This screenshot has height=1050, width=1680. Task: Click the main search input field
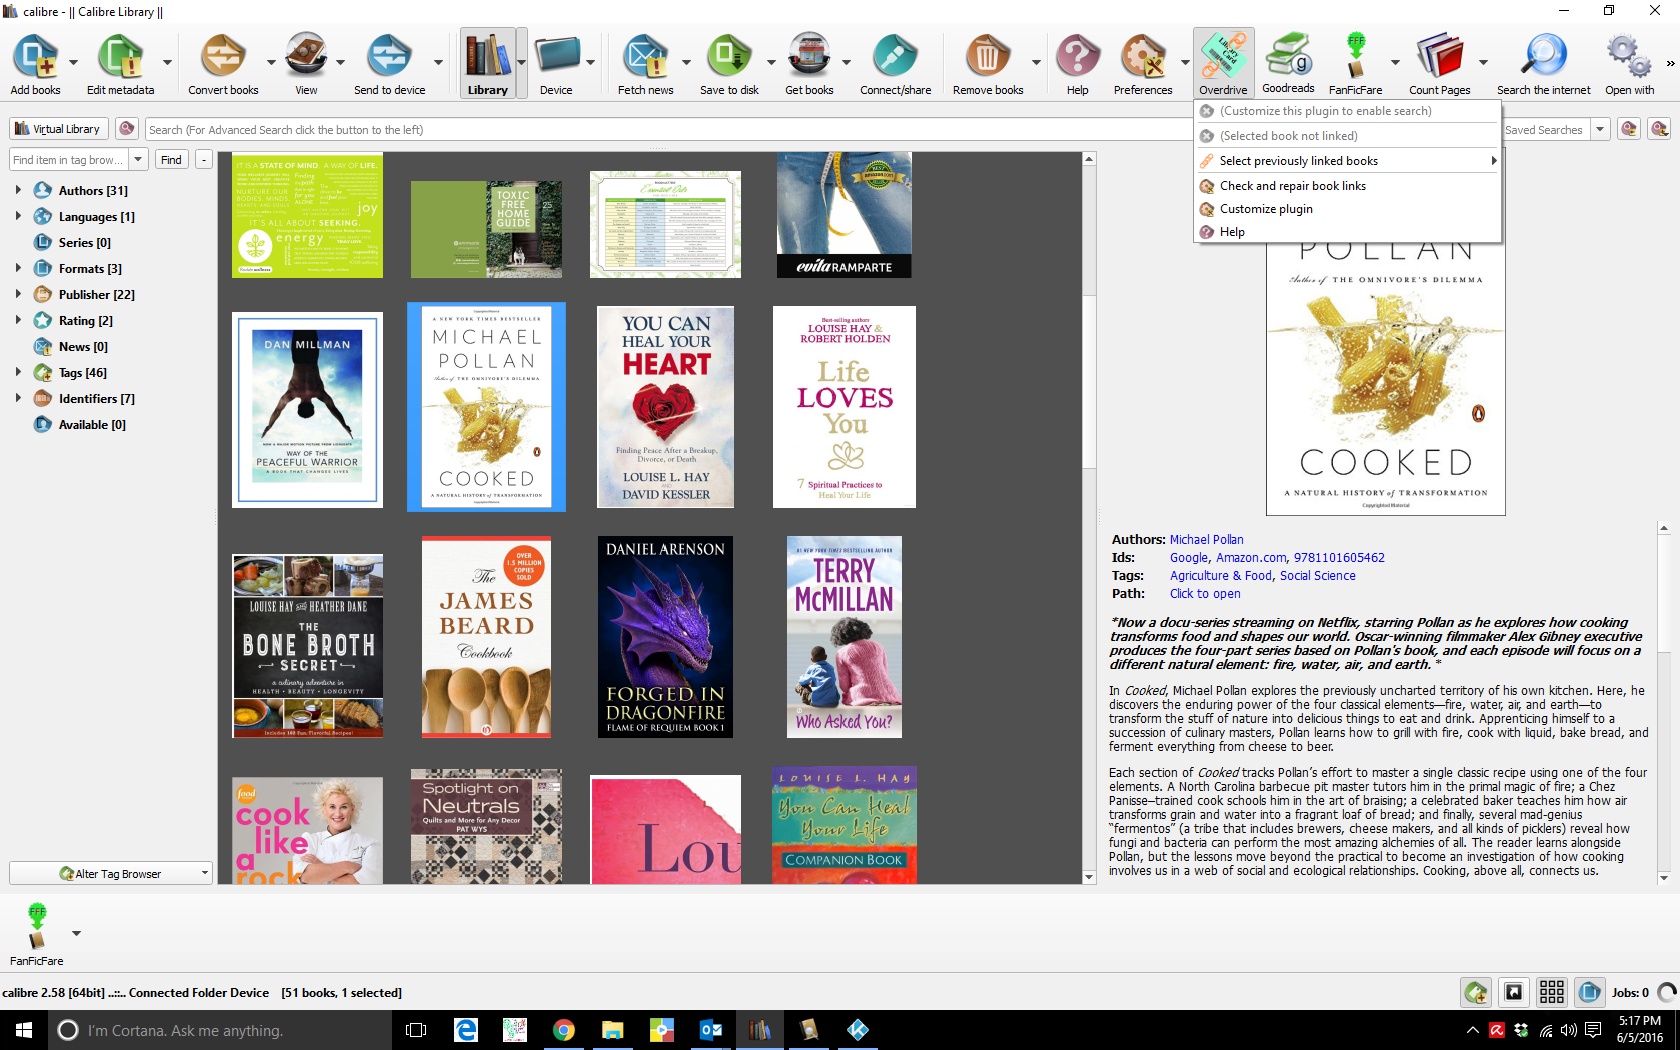tap(668, 129)
